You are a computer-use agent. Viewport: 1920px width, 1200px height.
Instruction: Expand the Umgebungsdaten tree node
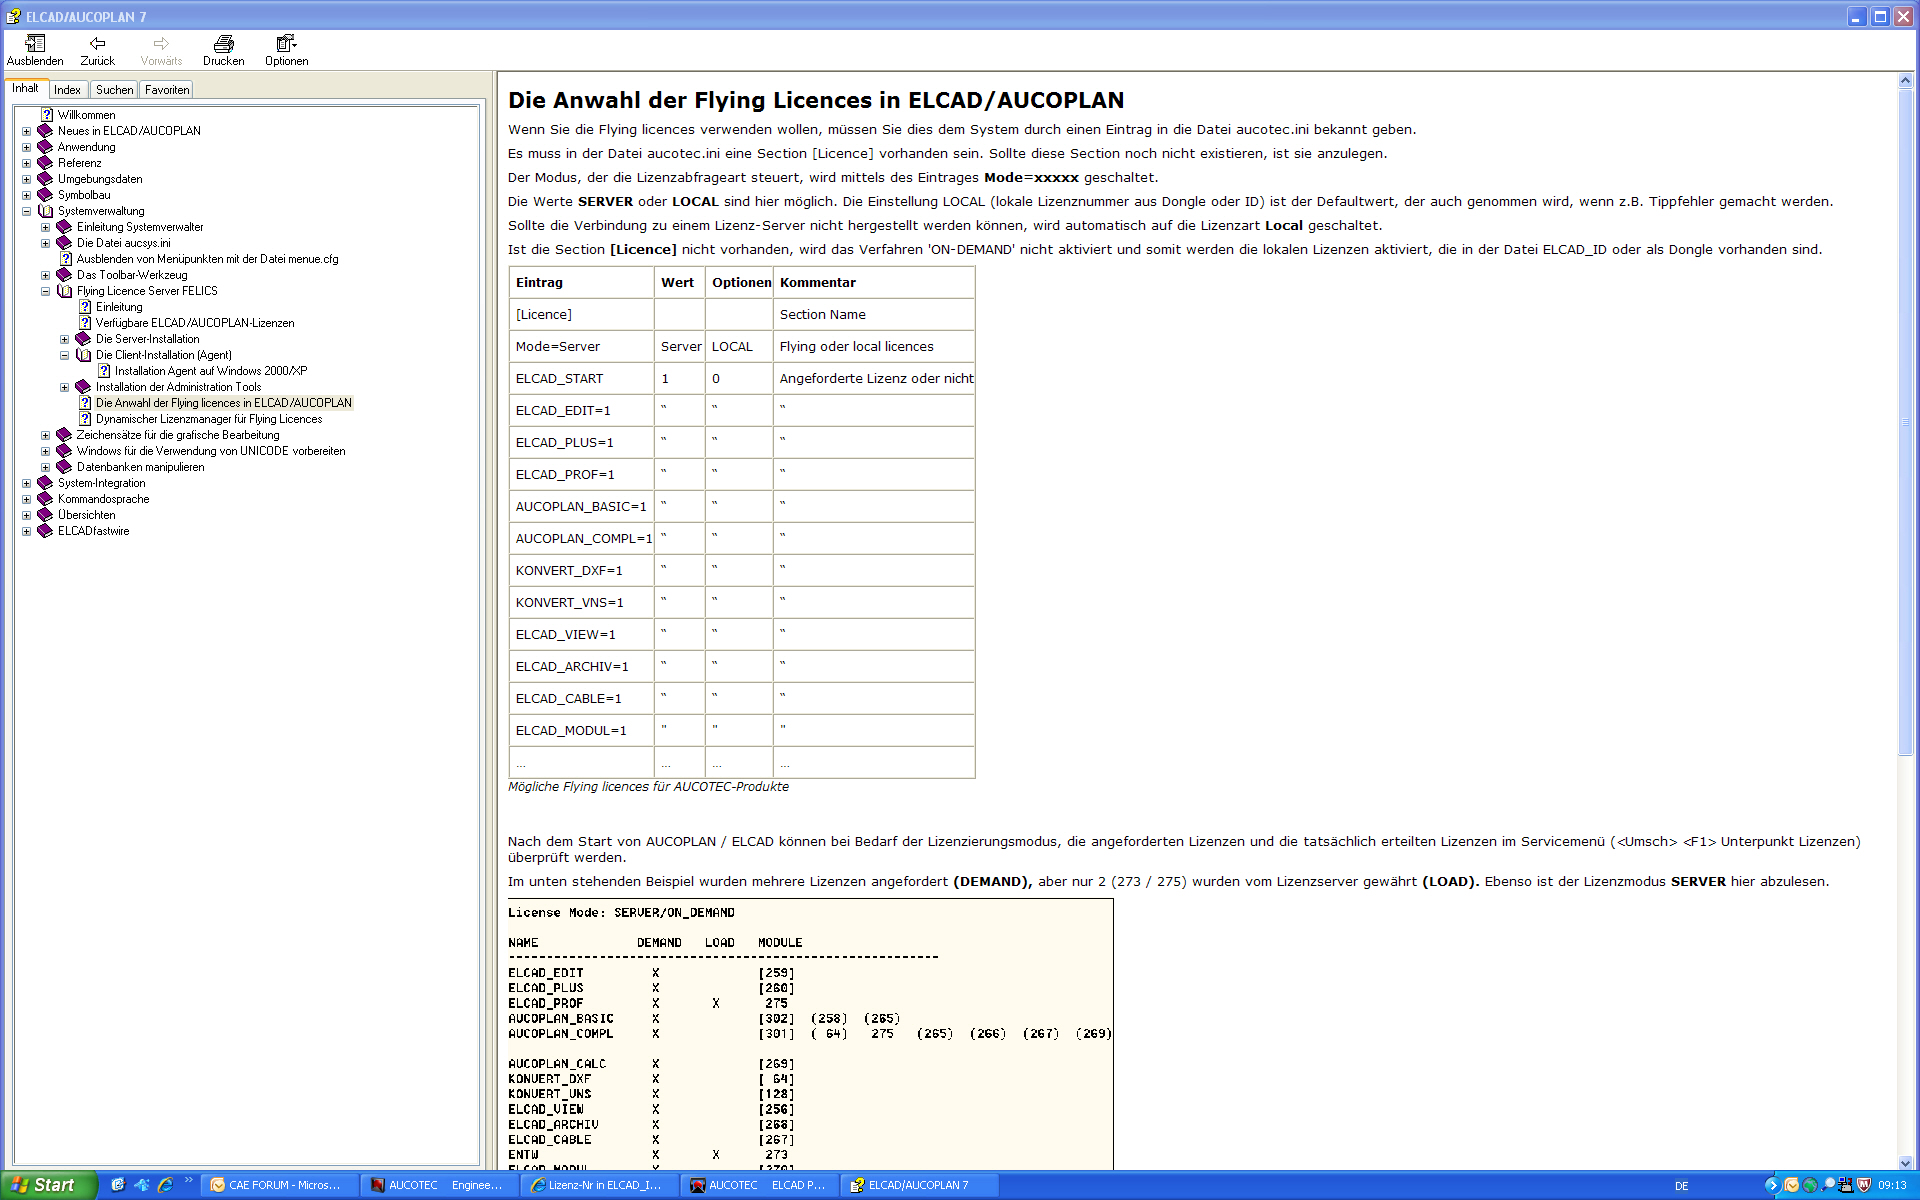click(x=27, y=179)
